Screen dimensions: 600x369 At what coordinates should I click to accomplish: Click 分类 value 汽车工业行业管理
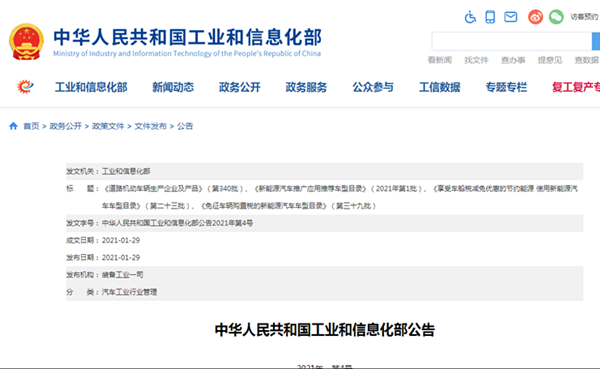coord(129,292)
